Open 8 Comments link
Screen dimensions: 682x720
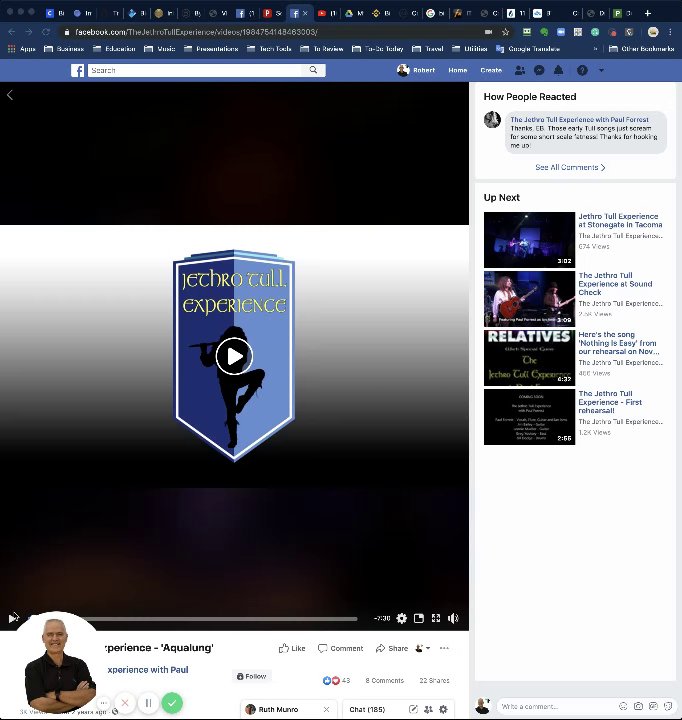click(384, 680)
